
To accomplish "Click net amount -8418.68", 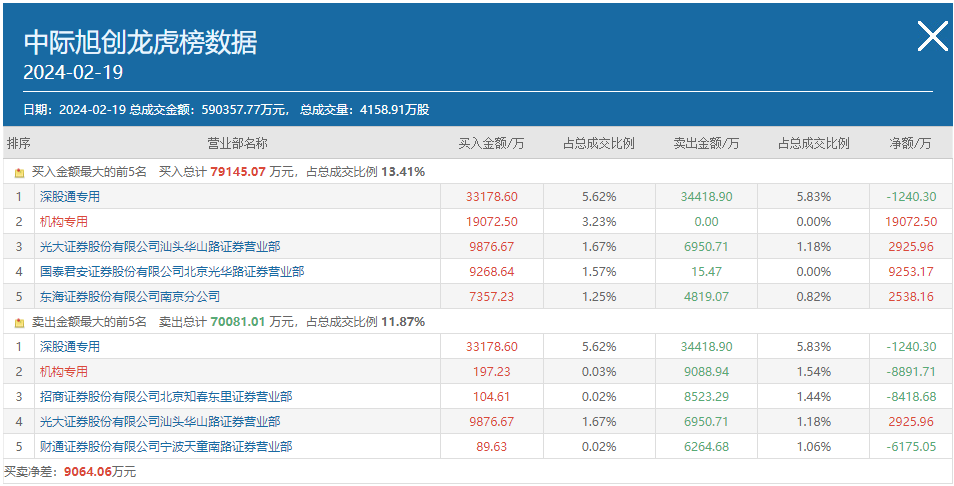I will (911, 397).
